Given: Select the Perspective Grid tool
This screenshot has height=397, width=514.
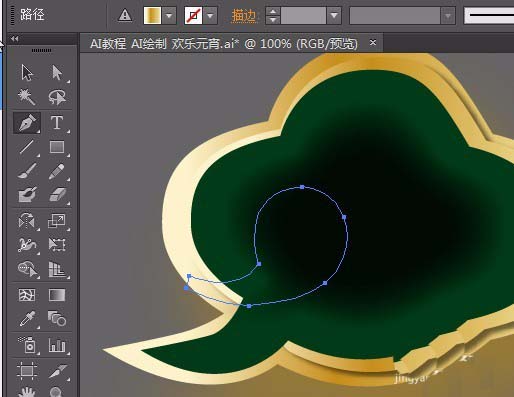Looking at the screenshot, I should (57, 269).
